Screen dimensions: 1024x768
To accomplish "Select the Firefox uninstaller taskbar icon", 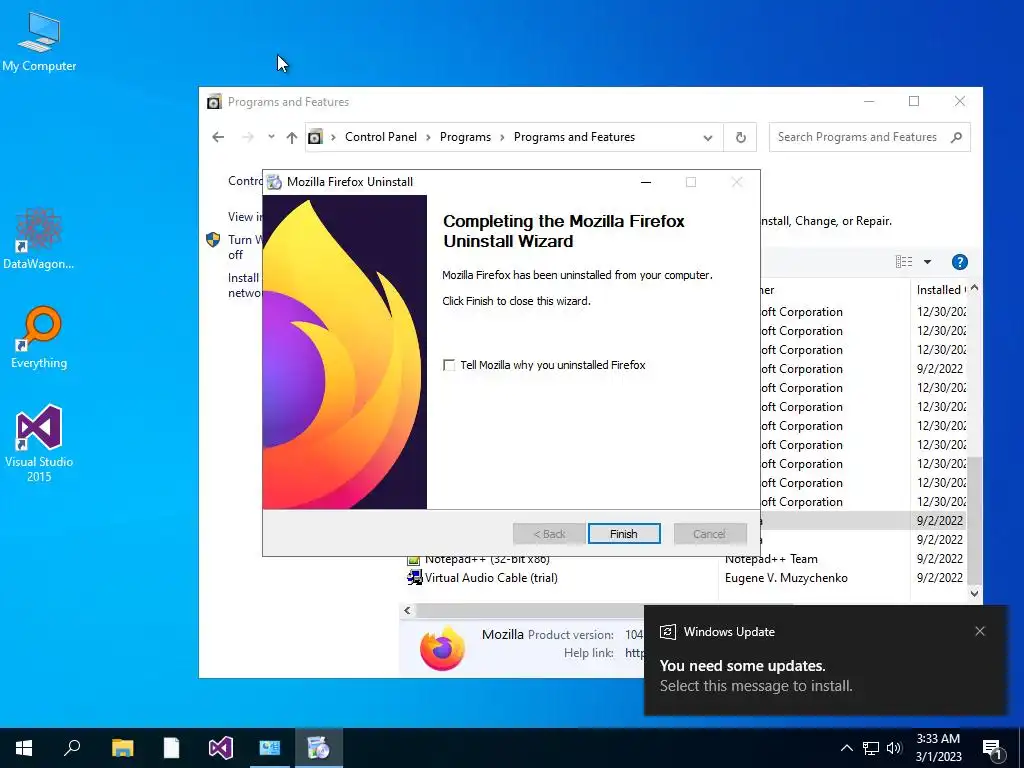I will pyautogui.click(x=319, y=748).
